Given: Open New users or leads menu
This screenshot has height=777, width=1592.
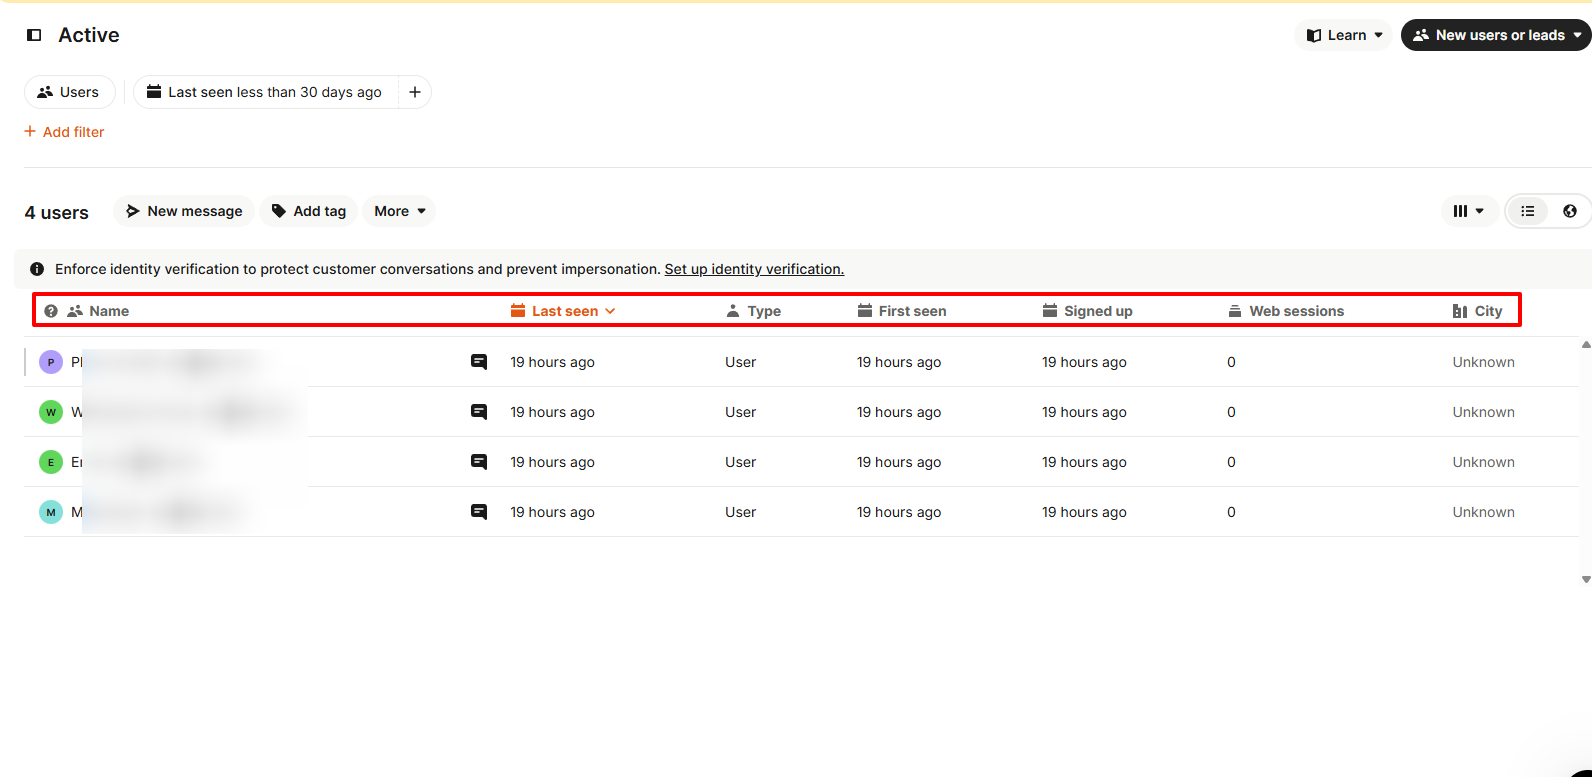Looking at the screenshot, I should [1496, 35].
